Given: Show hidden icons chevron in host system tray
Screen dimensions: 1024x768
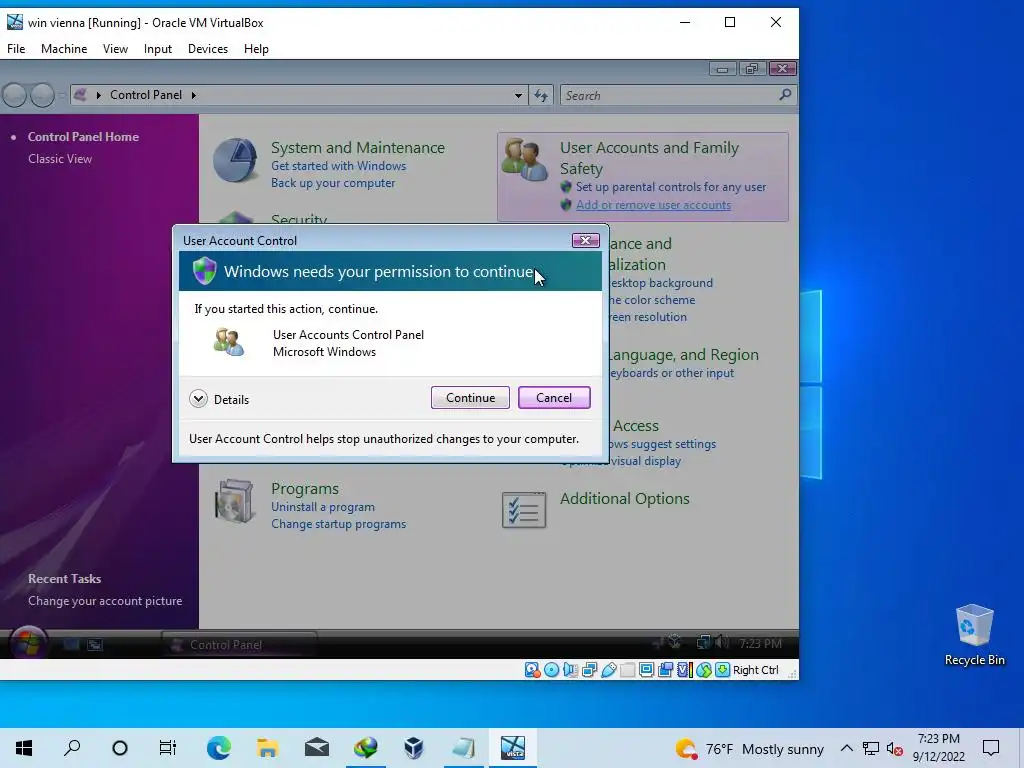Looking at the screenshot, I should (x=846, y=748).
